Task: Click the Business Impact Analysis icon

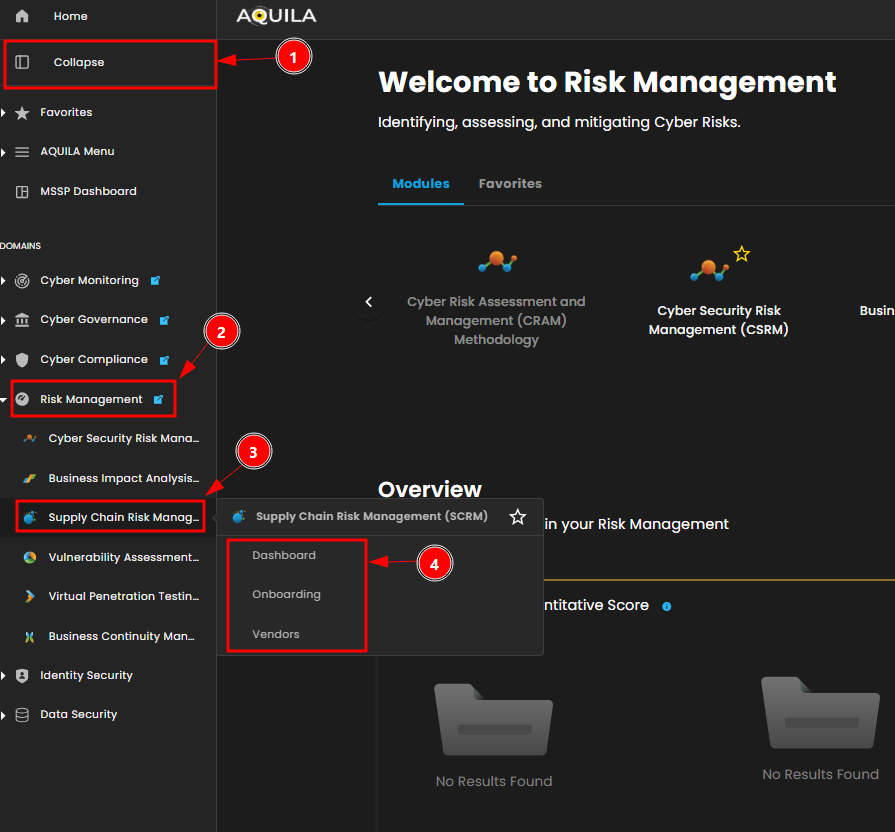Action: coord(30,478)
